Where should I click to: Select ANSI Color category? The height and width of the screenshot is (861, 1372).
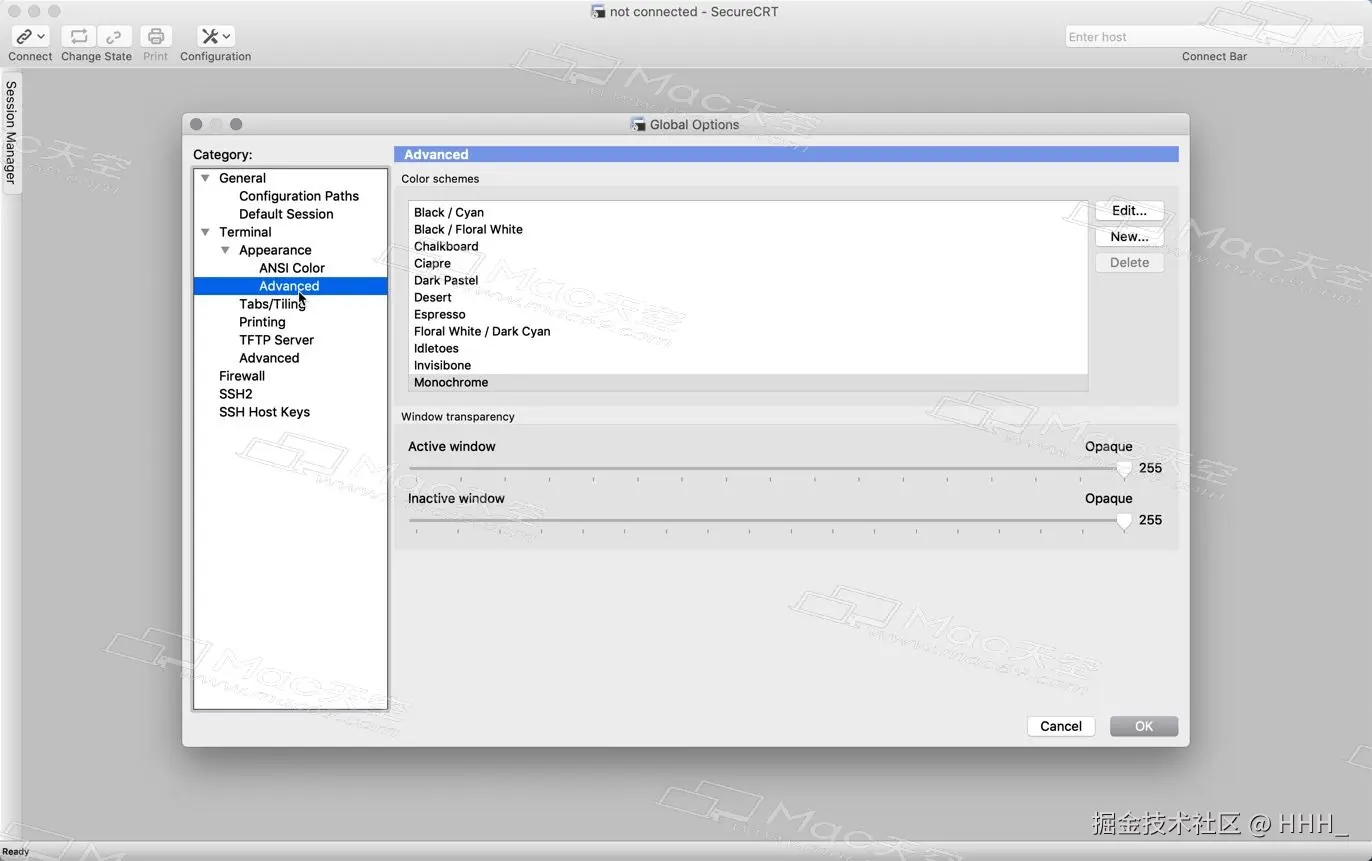point(291,268)
